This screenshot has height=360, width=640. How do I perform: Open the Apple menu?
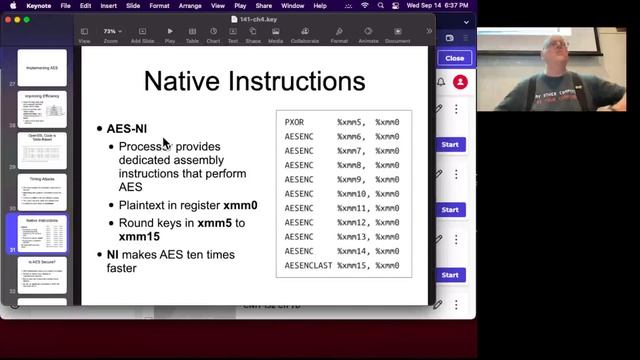point(13,6)
